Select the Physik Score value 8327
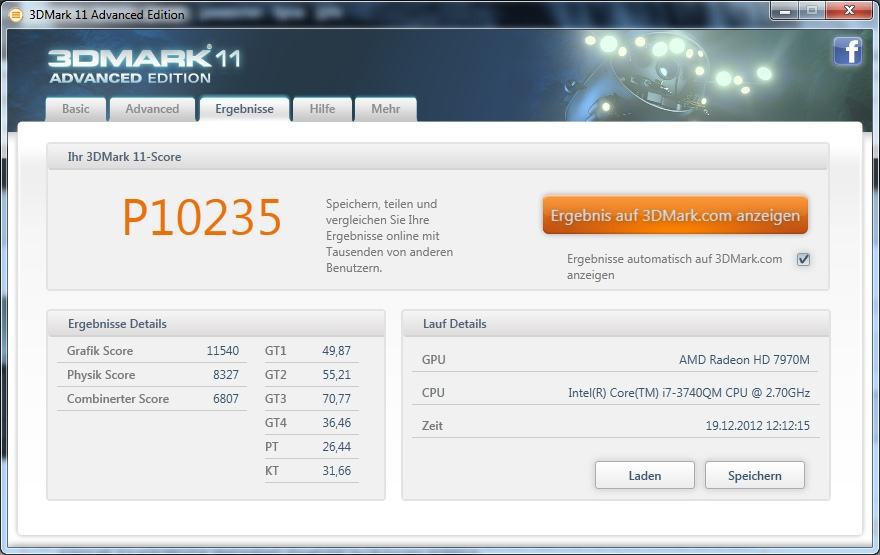The height and width of the screenshot is (555, 880). pos(226,375)
